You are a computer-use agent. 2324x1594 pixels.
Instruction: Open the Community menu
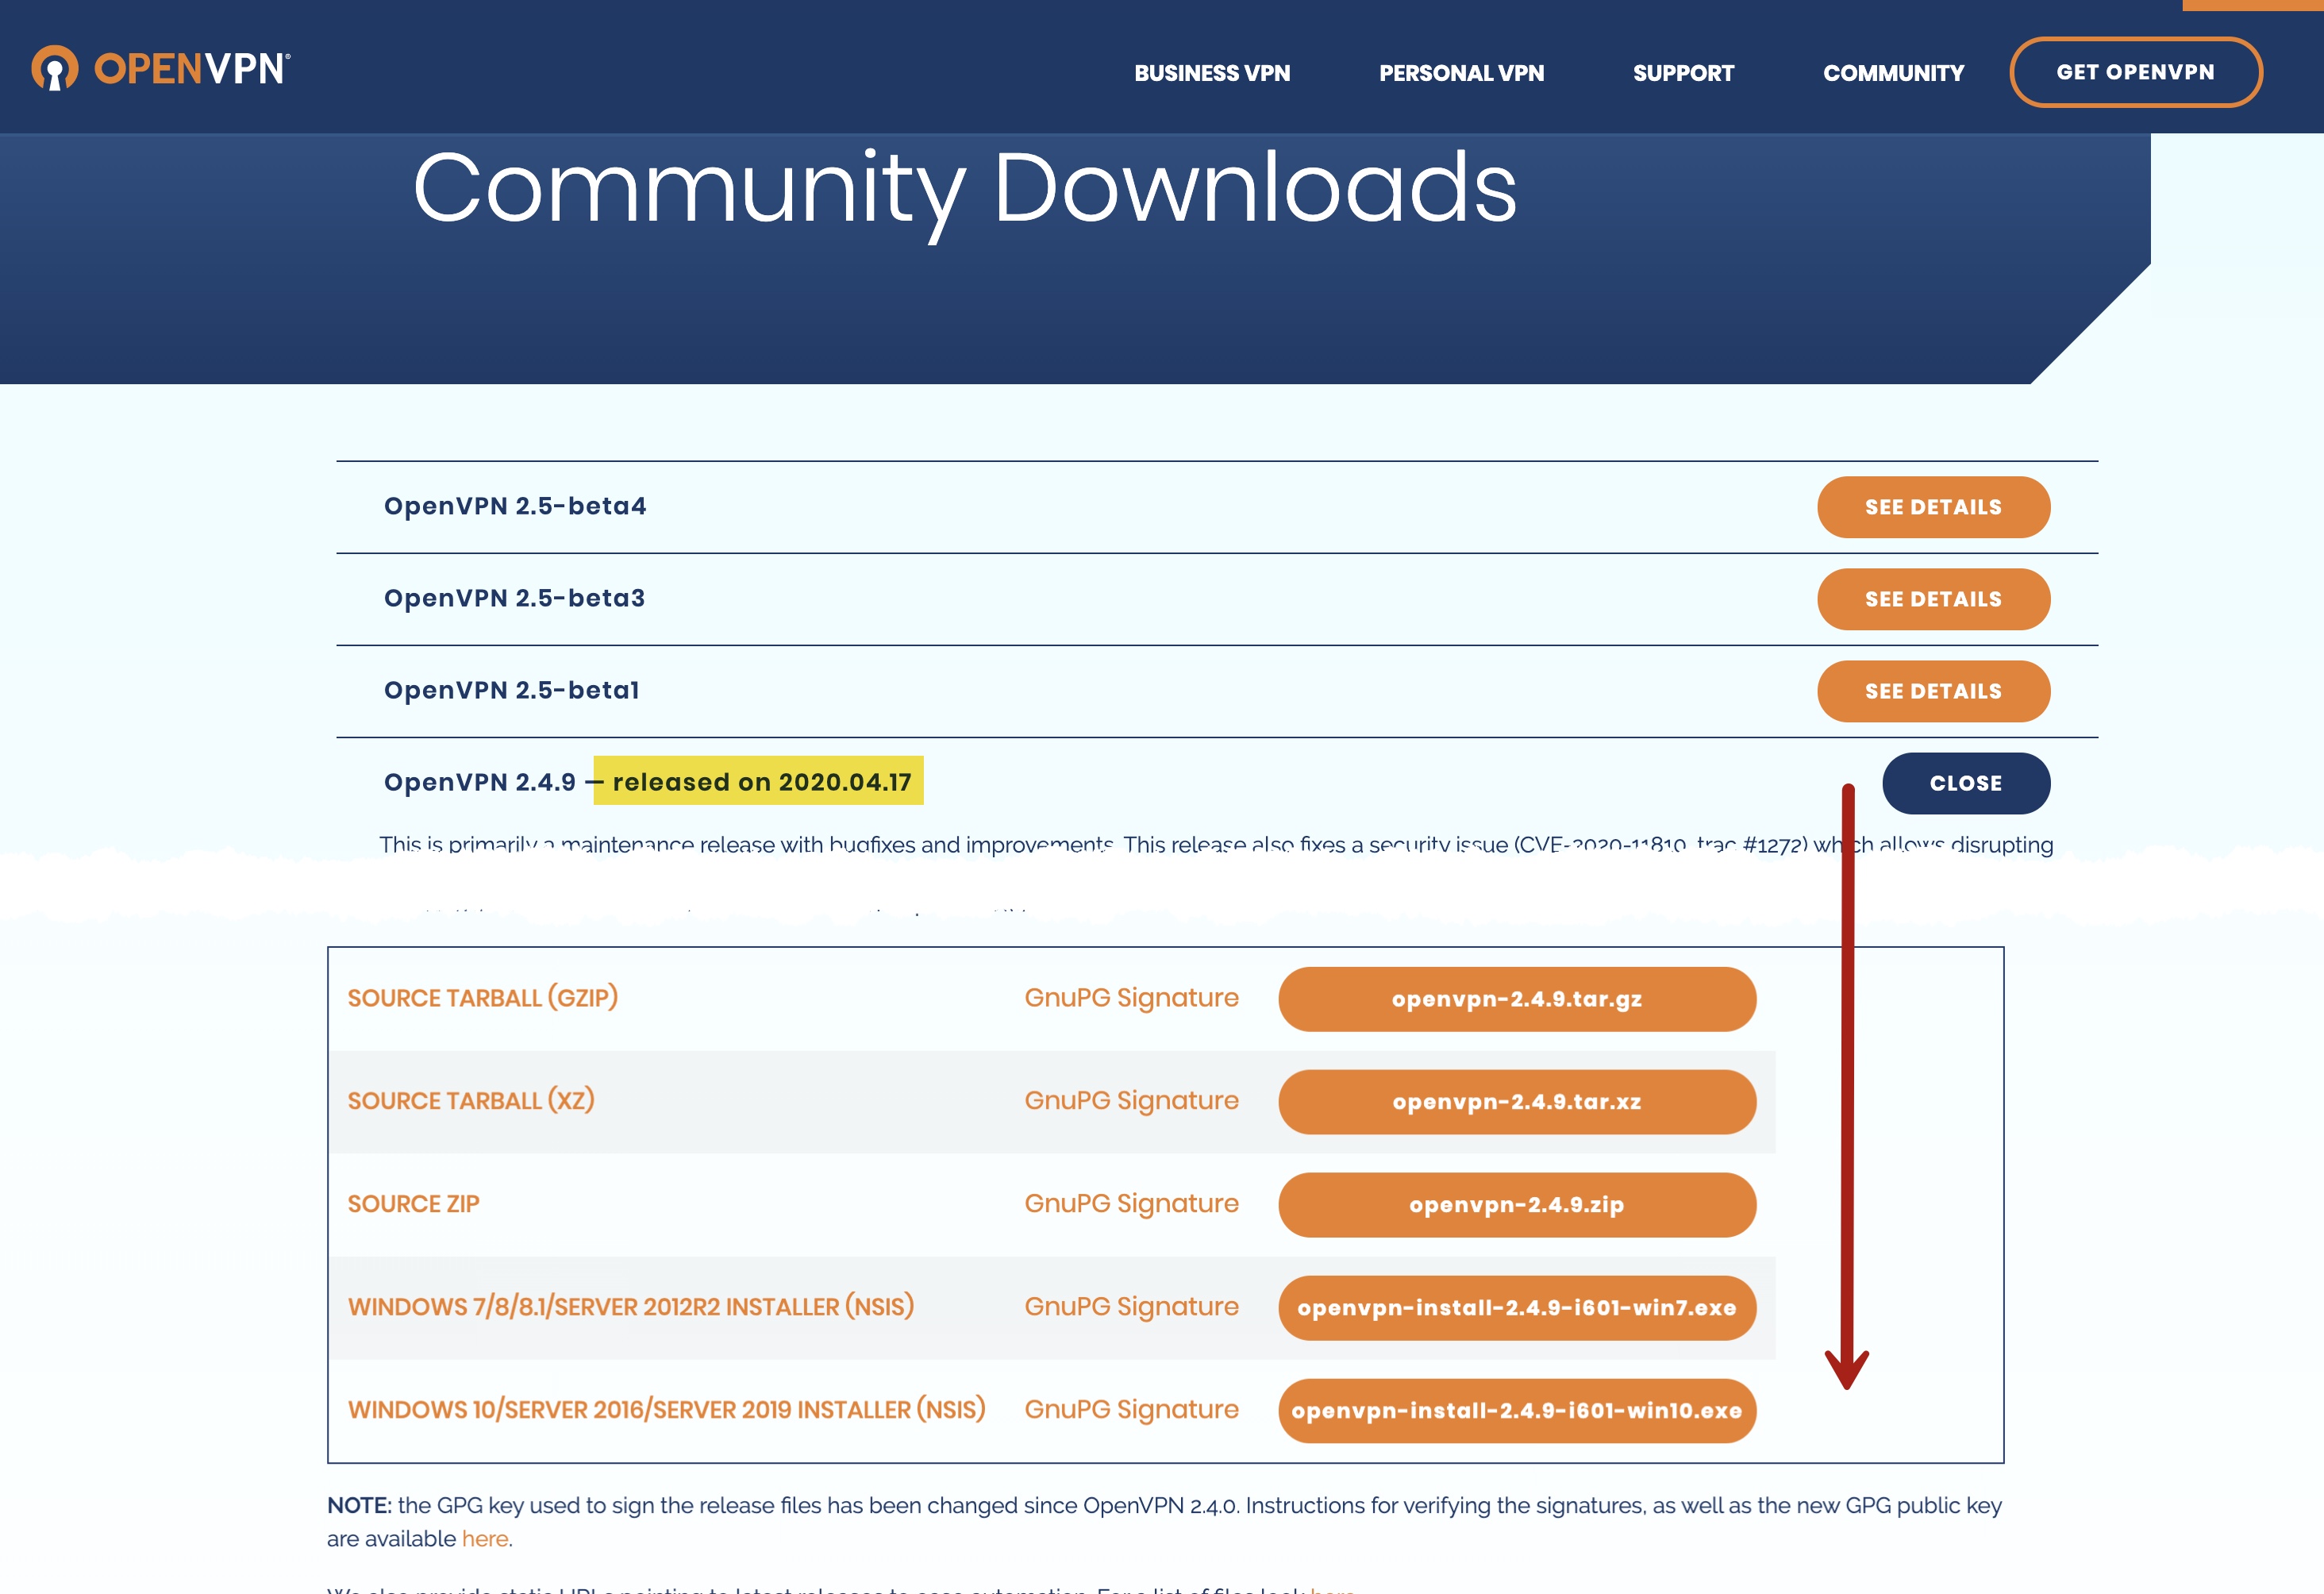coord(1893,73)
